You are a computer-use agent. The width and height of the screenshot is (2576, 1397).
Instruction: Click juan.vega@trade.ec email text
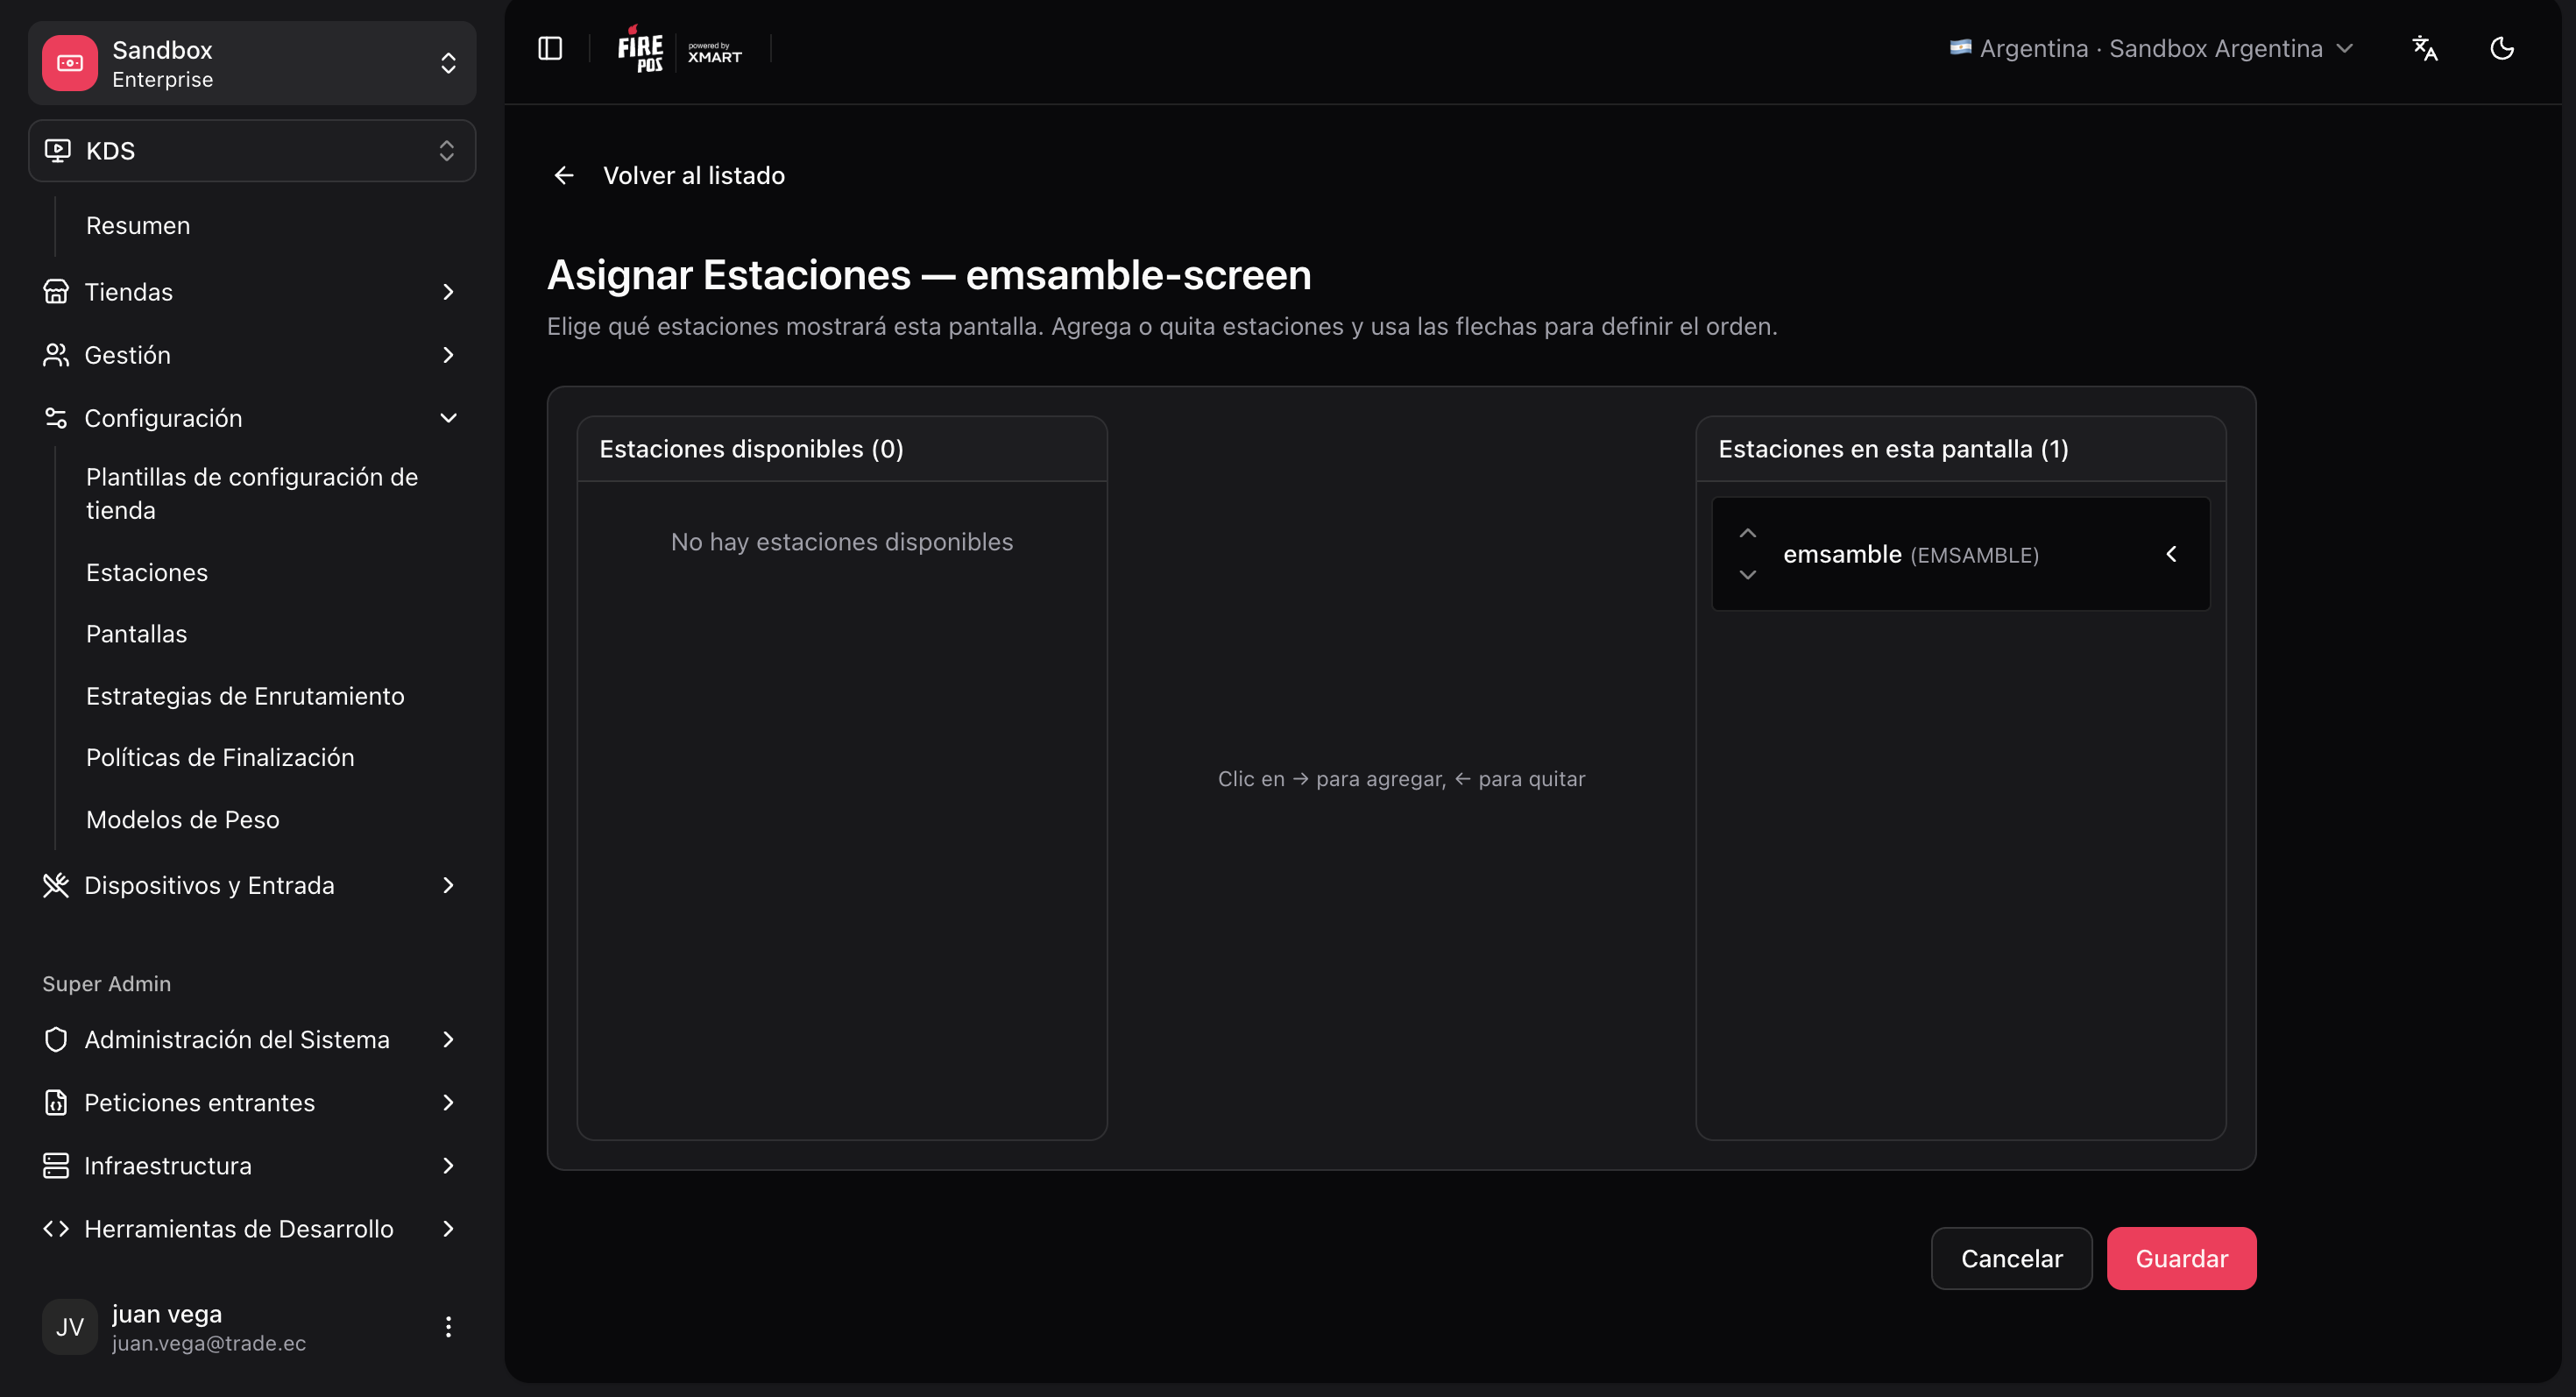(x=209, y=1343)
